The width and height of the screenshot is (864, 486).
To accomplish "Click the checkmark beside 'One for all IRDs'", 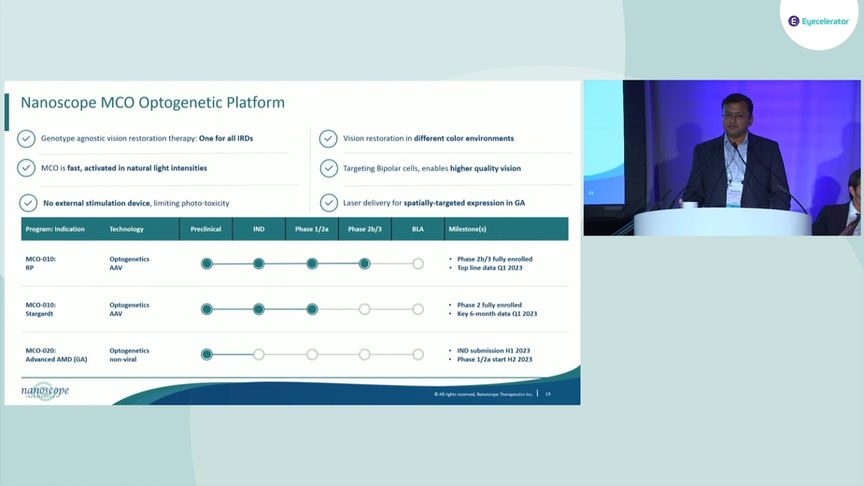I will (26, 139).
